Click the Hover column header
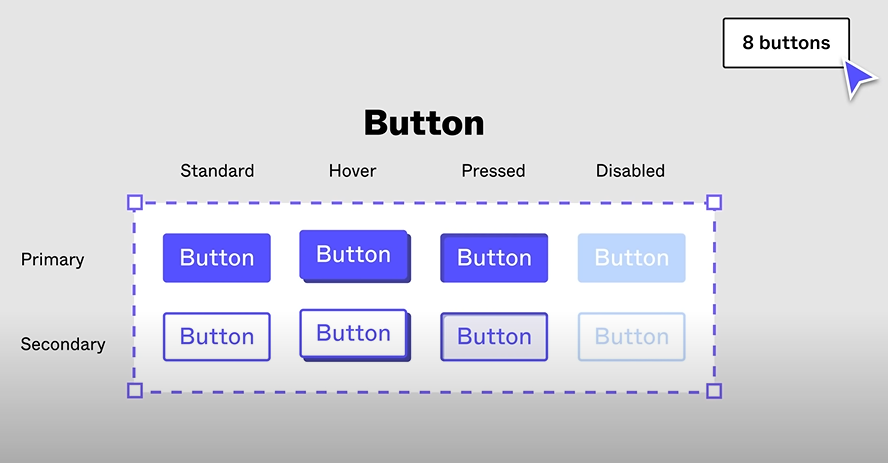This screenshot has height=463, width=888. (352, 170)
